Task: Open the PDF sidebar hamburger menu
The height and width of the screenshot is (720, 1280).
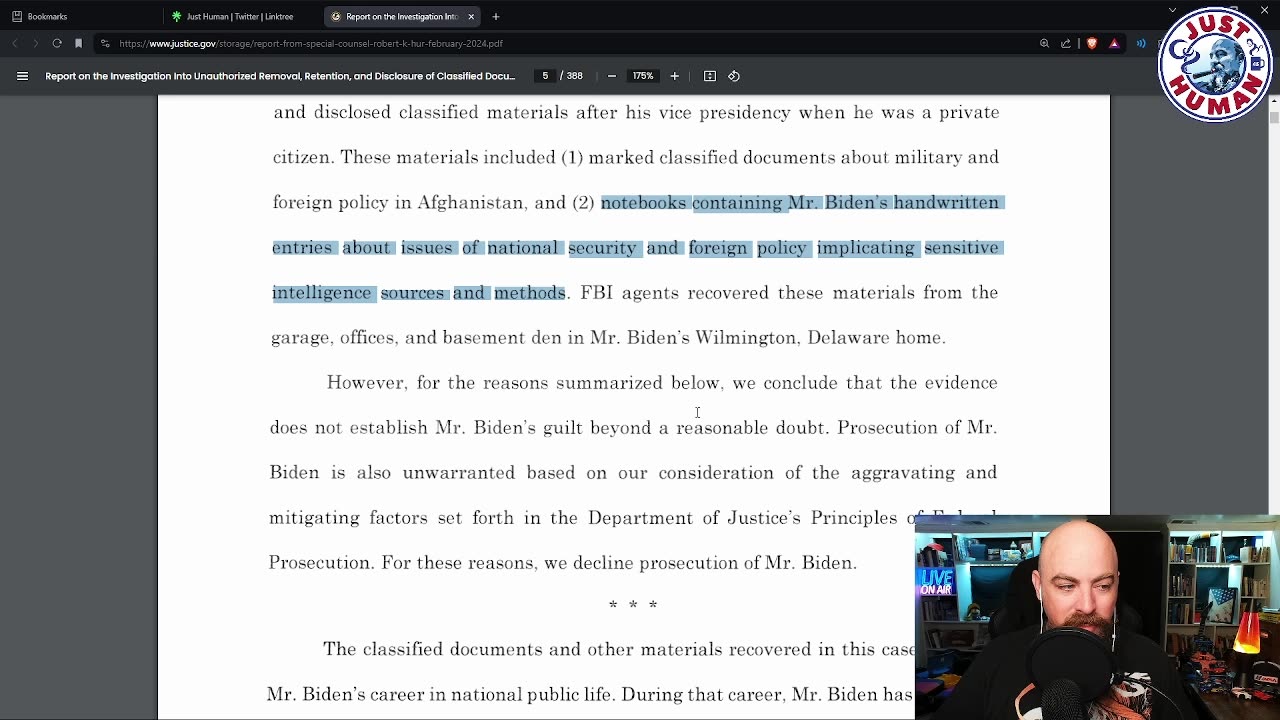Action: click(22, 76)
